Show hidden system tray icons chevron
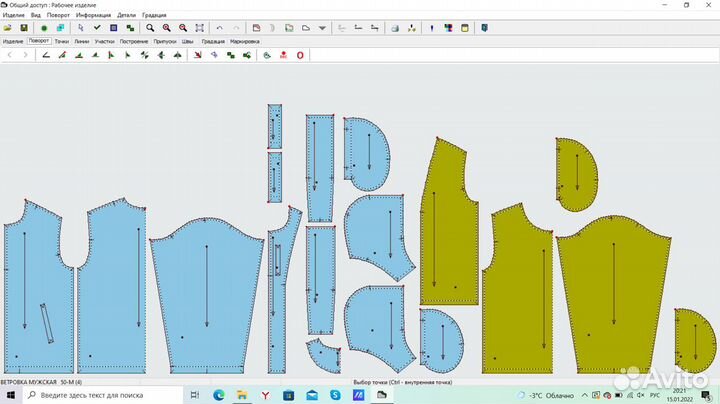Screen dimensions: 720x404 [x=585, y=395]
